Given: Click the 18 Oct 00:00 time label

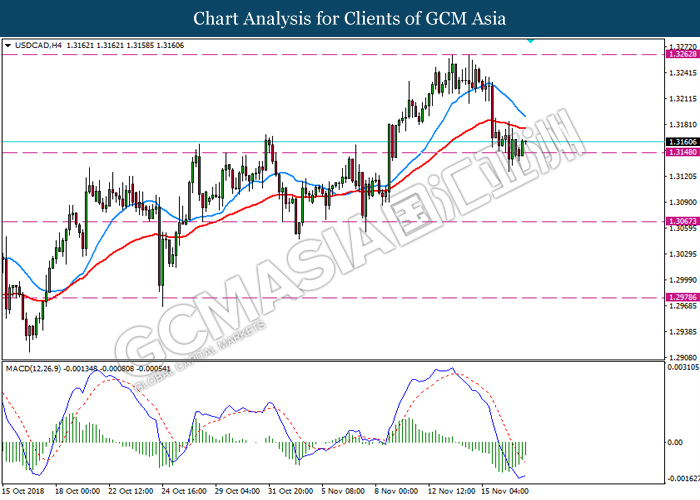Looking at the screenshot, I should [x=77, y=491].
